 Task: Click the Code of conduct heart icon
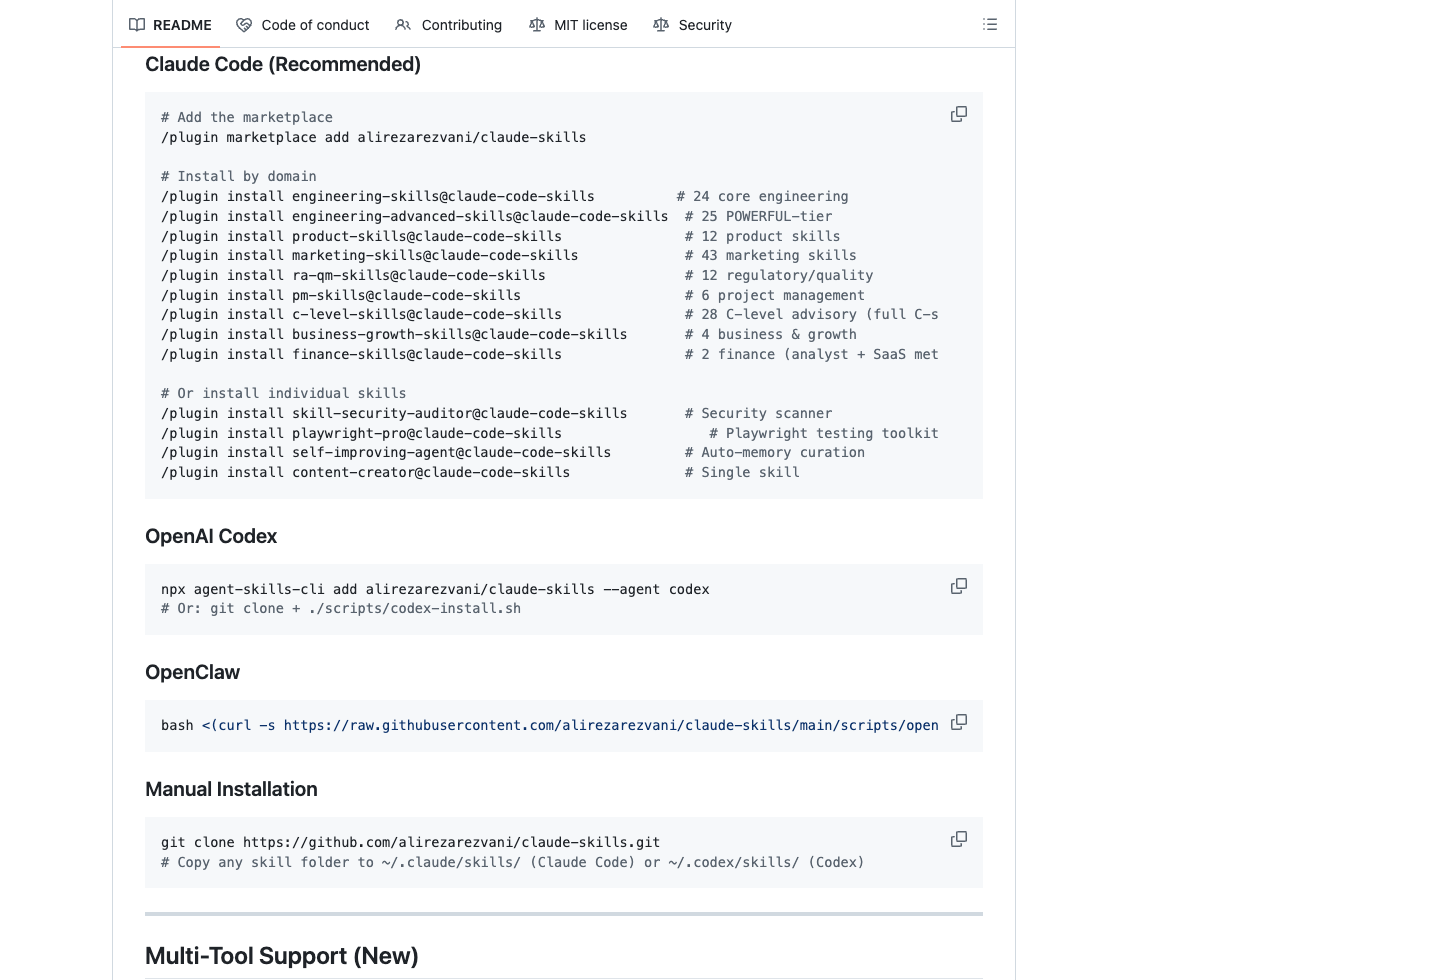[244, 25]
